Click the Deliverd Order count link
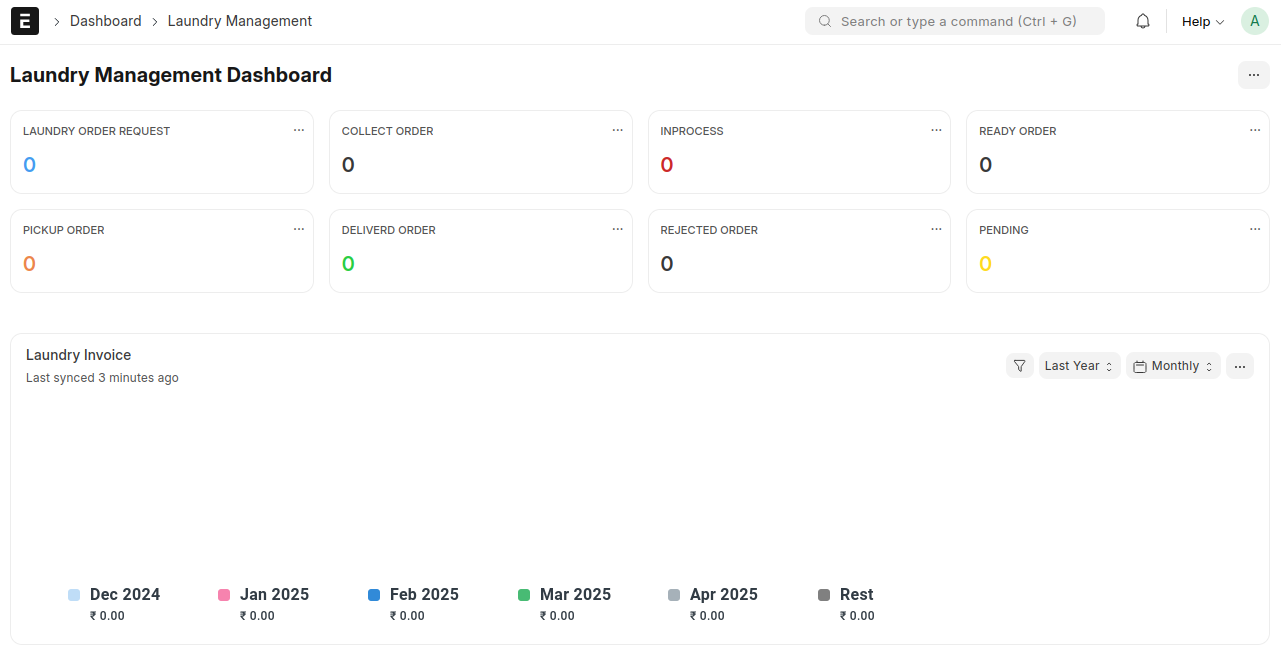1281x657 pixels. pos(347,263)
